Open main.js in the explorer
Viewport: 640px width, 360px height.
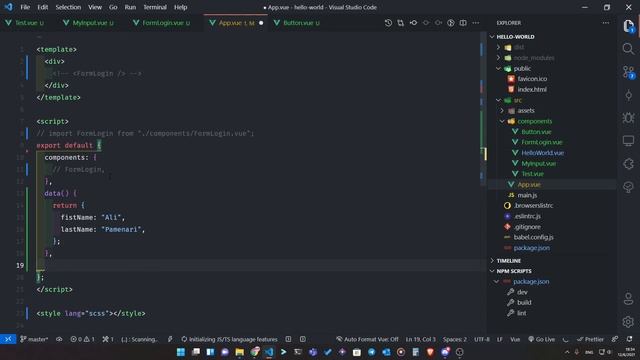tap(527, 195)
